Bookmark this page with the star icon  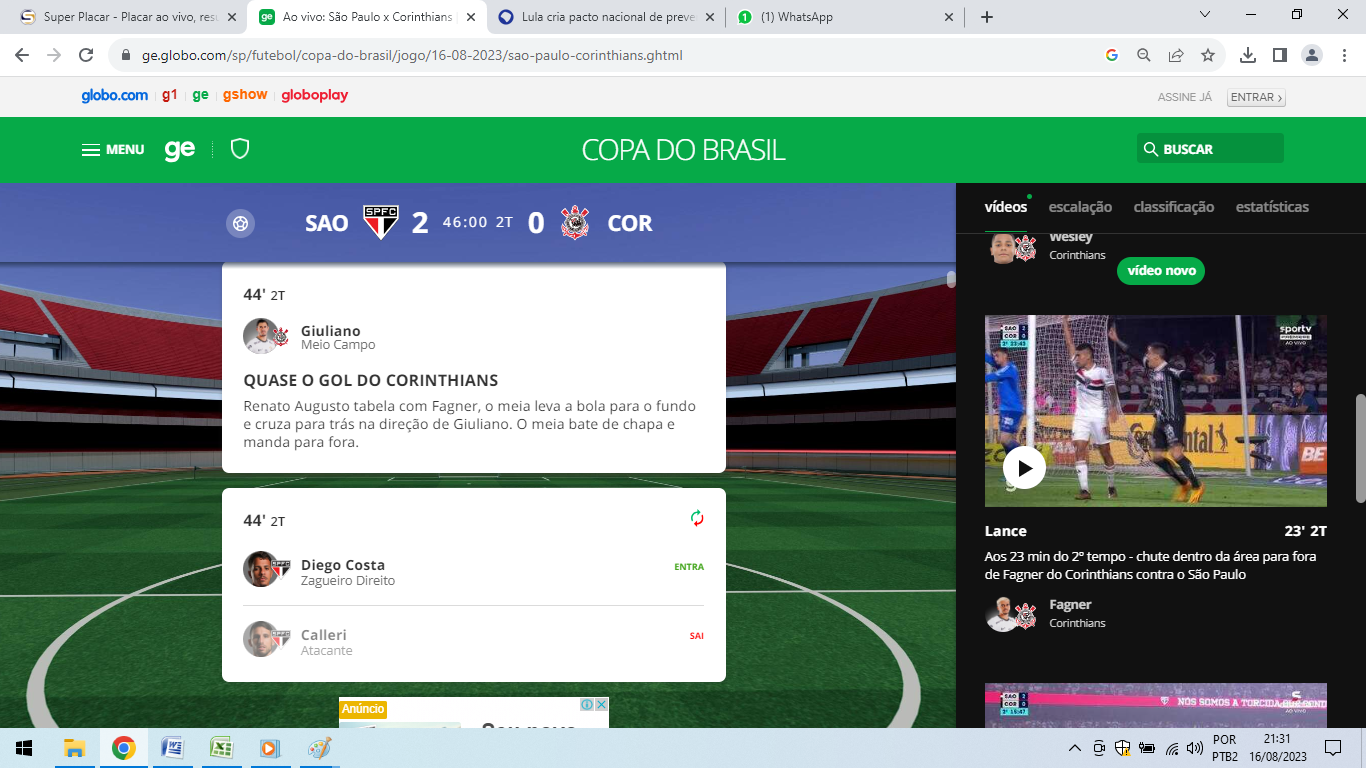[x=1208, y=55]
